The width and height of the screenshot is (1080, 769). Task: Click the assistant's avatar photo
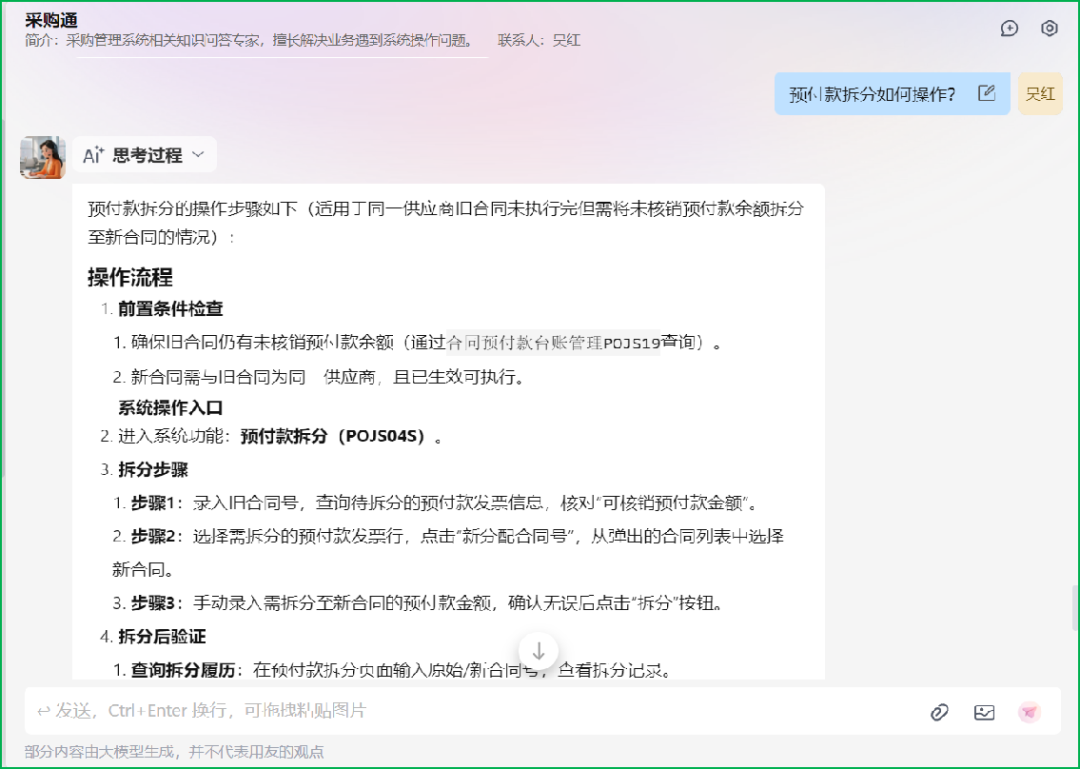(43, 157)
